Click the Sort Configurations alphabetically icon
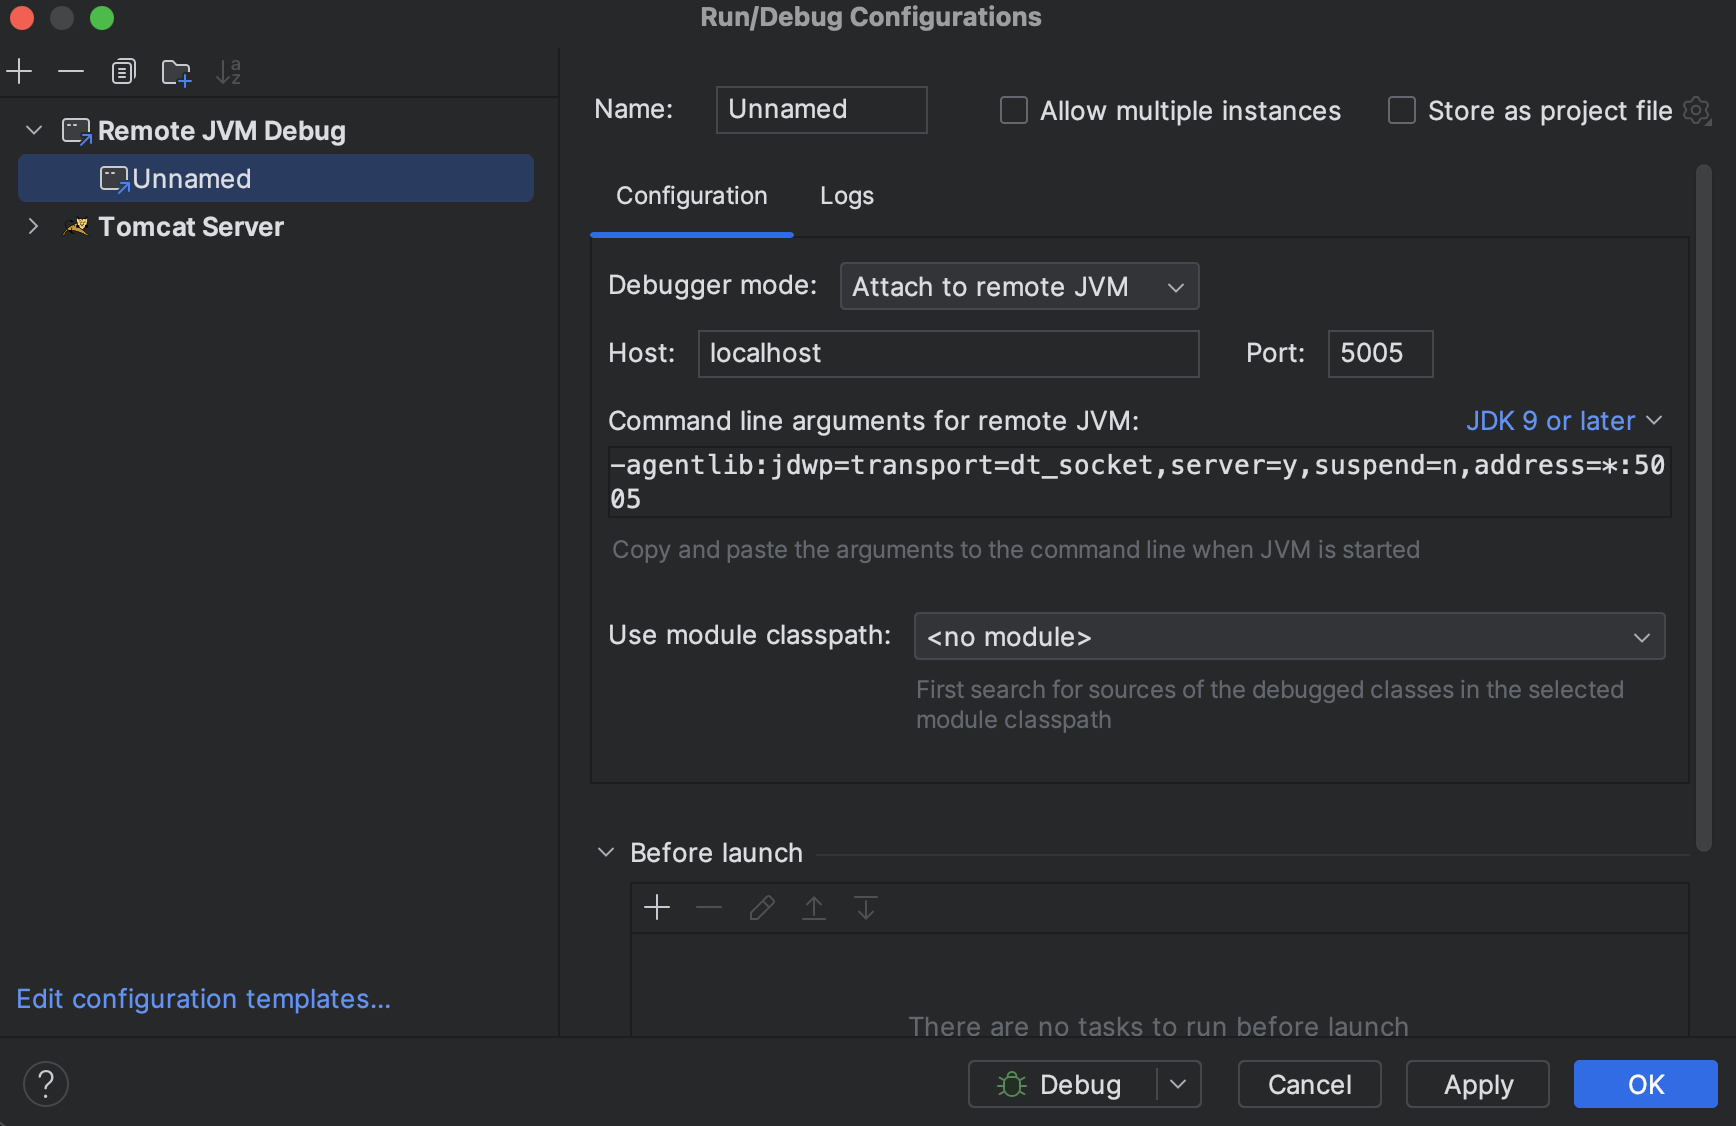Image resolution: width=1736 pixels, height=1126 pixels. point(229,72)
